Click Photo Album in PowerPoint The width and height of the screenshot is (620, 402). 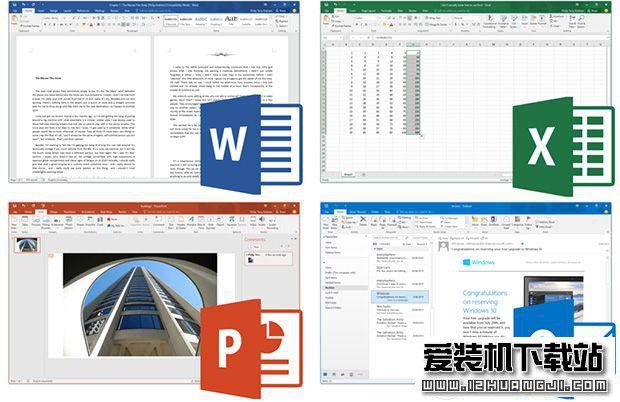coord(69,223)
